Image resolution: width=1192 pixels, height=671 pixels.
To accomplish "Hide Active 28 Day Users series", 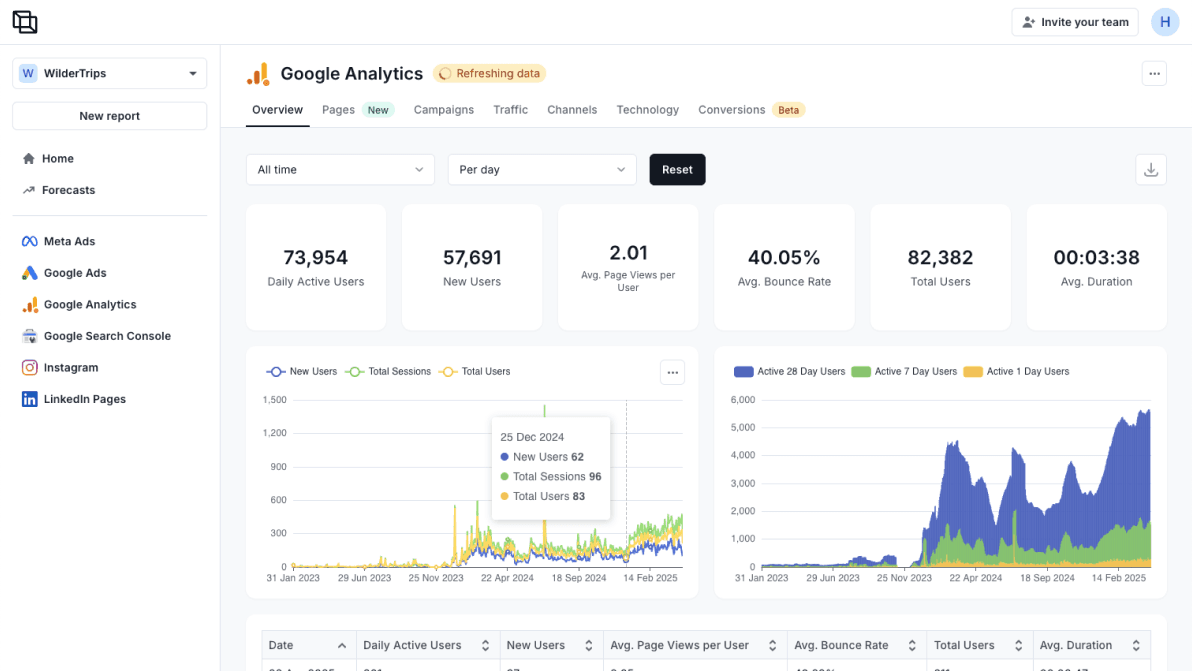I will (x=789, y=372).
